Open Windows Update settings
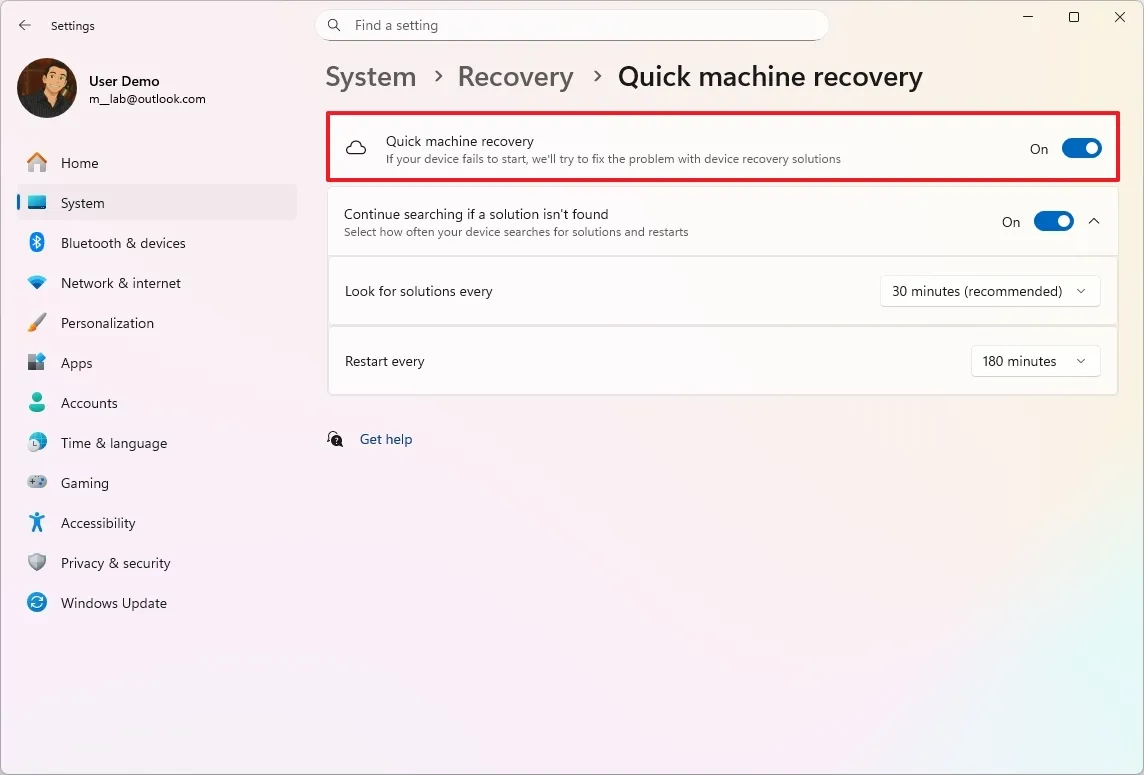Screen dimensions: 1144x775 click(x=114, y=603)
